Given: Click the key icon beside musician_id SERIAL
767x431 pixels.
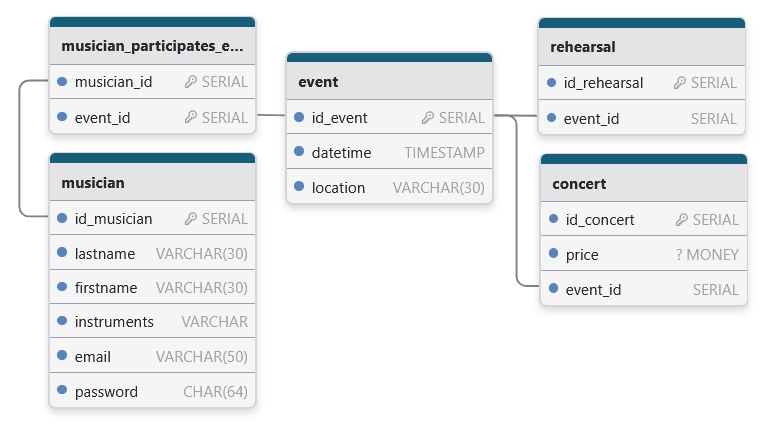Looking at the screenshot, I should (x=191, y=82).
